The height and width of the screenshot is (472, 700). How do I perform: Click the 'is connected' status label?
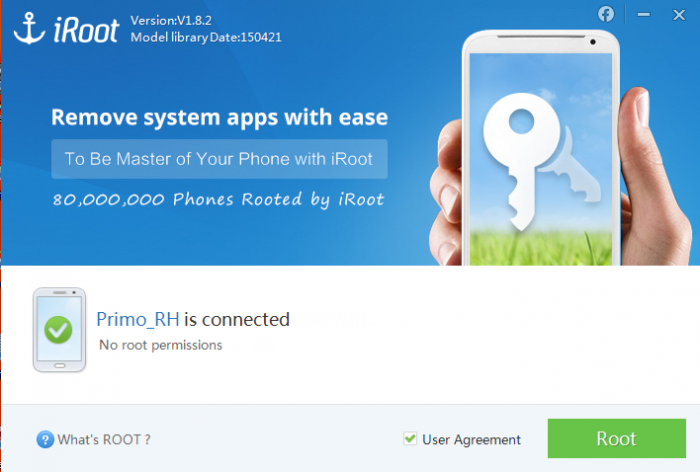(237, 320)
